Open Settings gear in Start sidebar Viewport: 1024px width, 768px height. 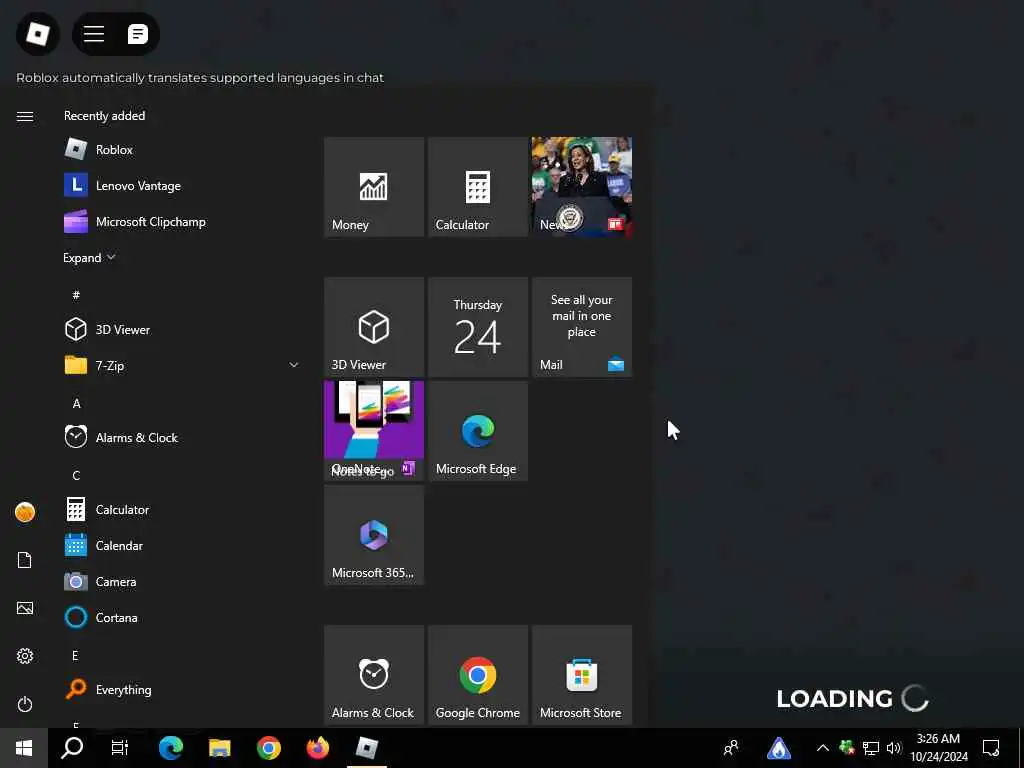[x=25, y=656]
